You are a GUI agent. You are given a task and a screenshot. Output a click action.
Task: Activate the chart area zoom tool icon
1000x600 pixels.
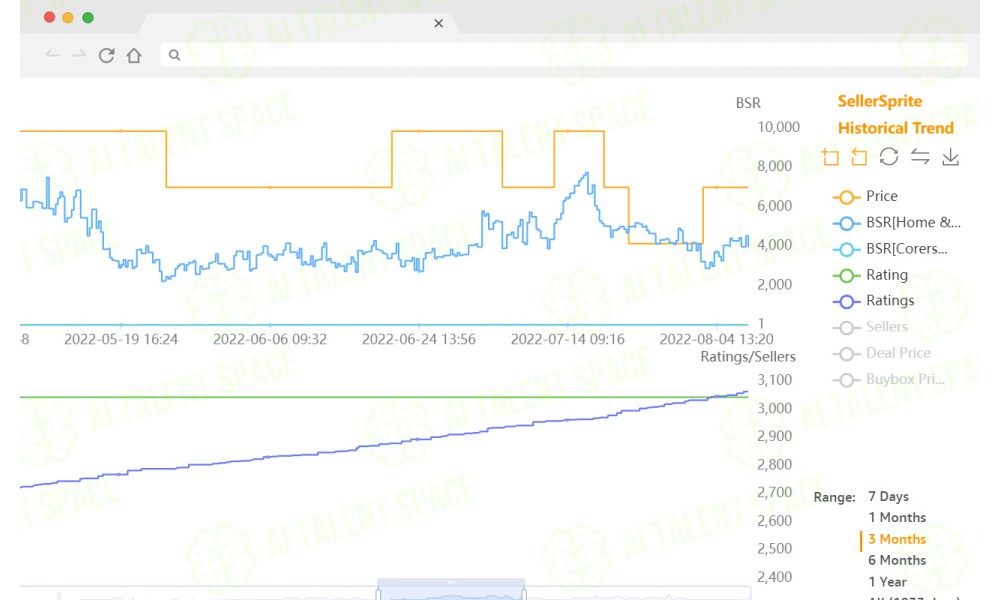[x=830, y=157]
